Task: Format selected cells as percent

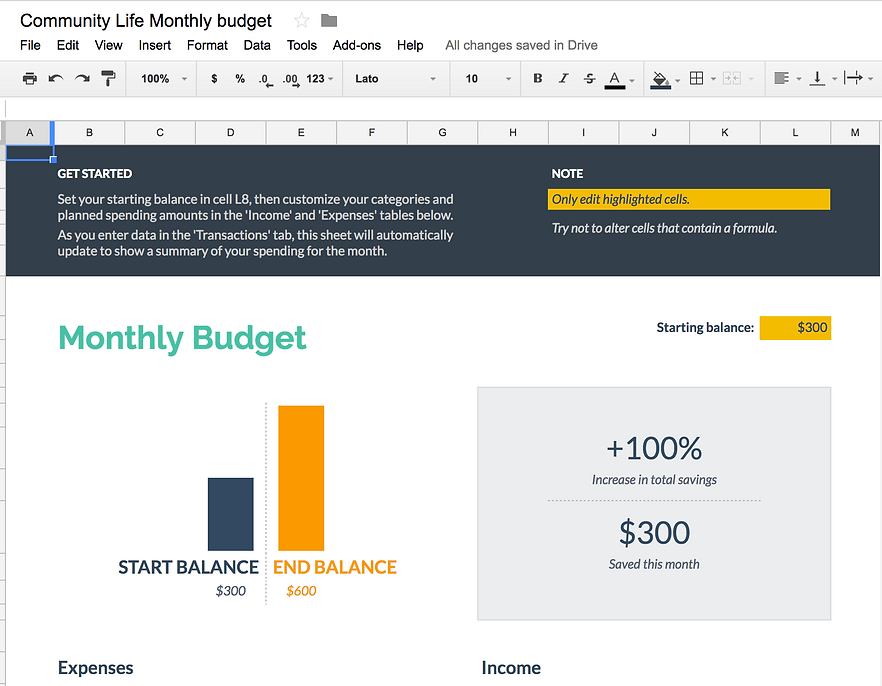Action: click(240, 79)
